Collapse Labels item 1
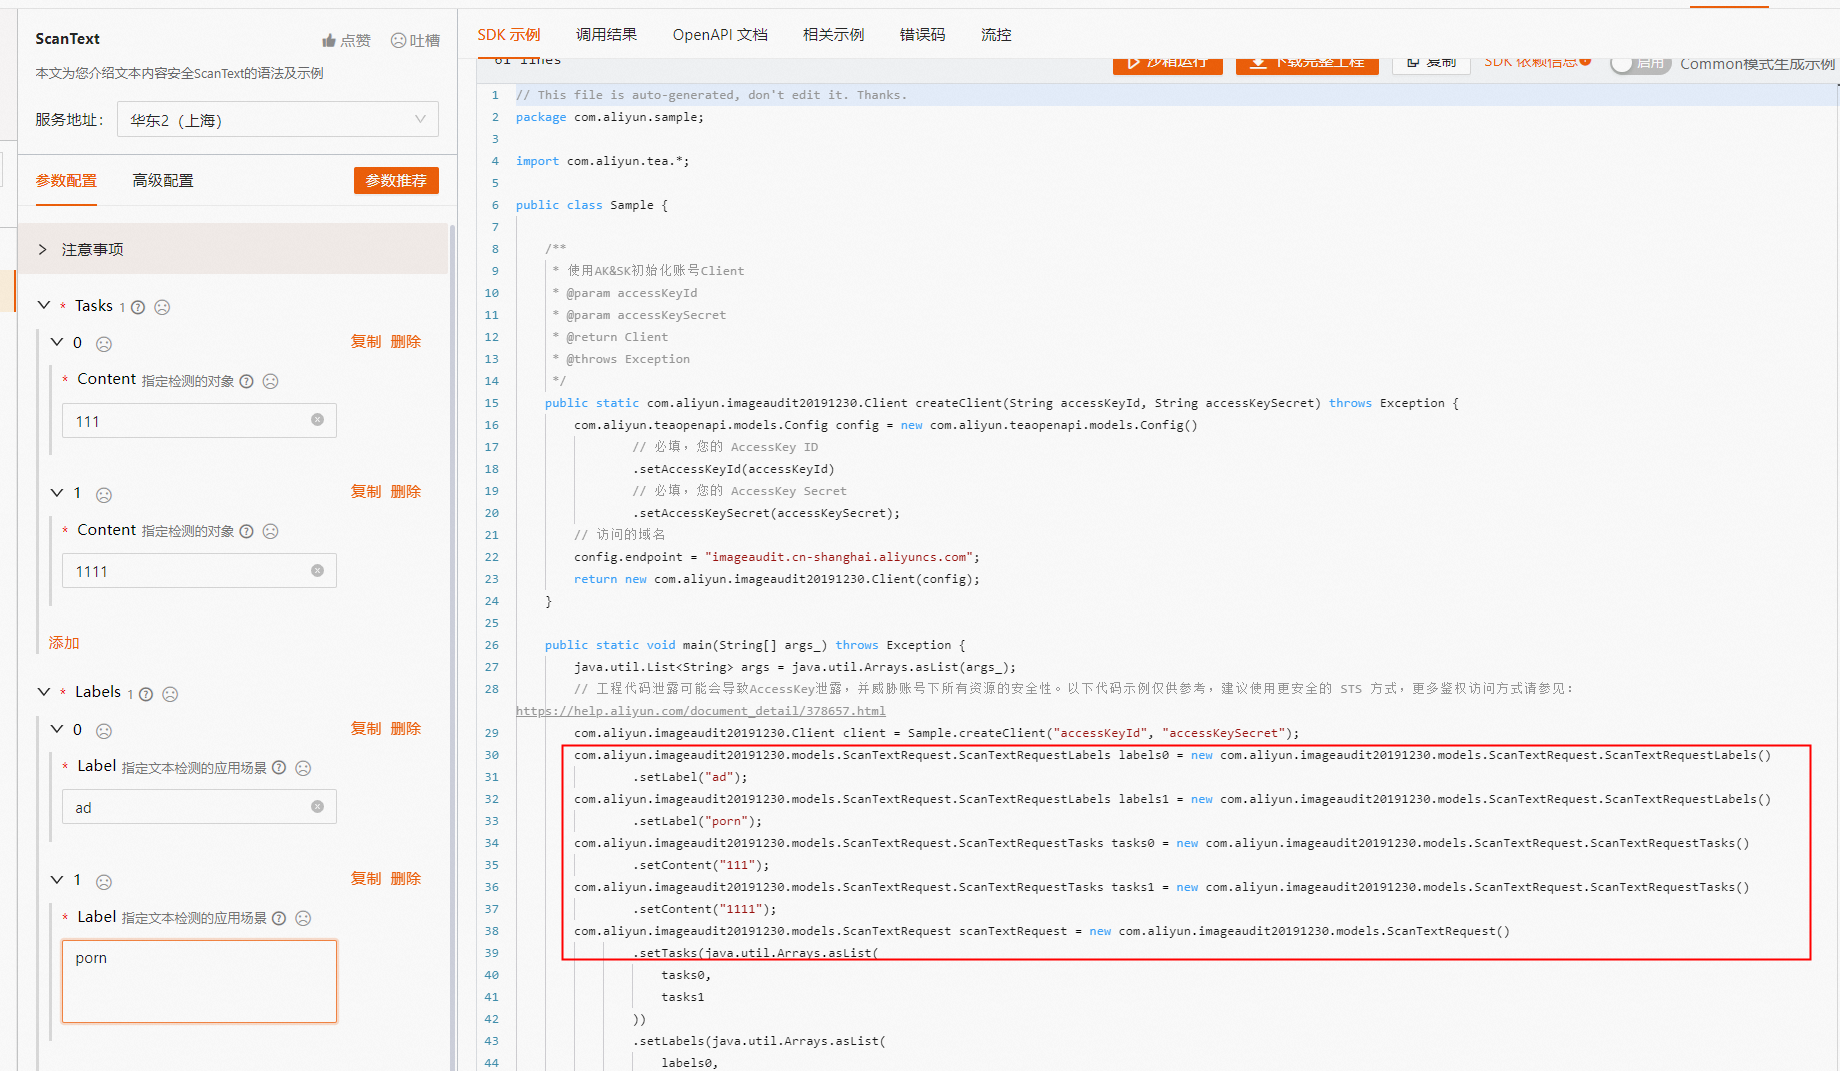This screenshot has height=1071, width=1840. point(57,879)
